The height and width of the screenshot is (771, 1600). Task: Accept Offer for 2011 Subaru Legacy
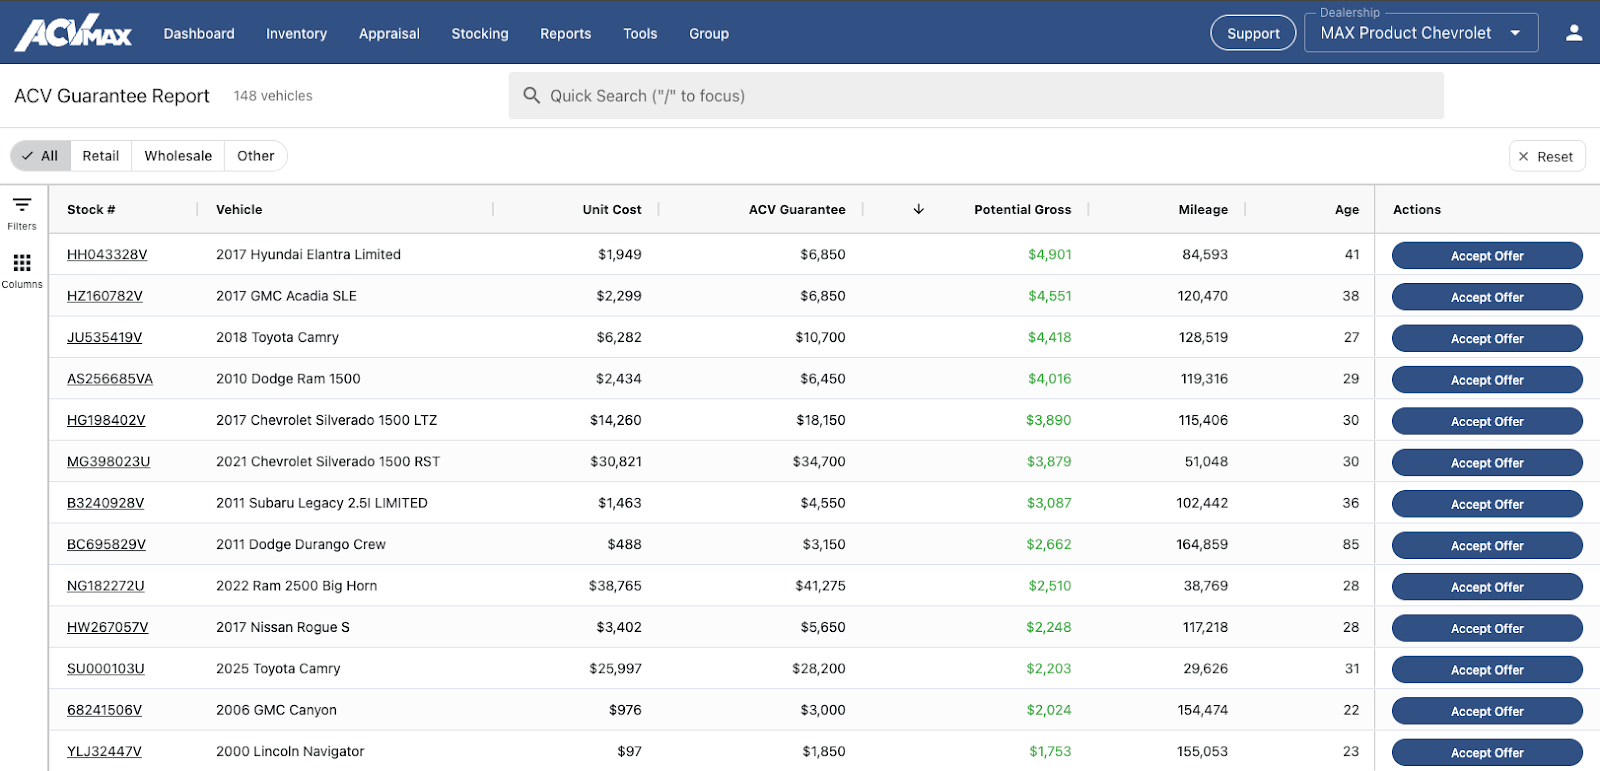1487,504
